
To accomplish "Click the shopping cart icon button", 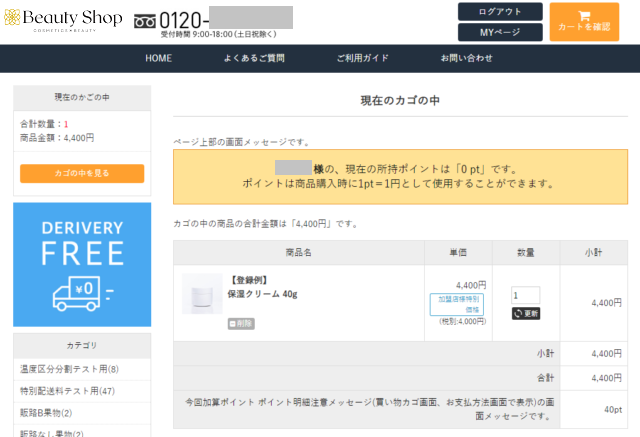I will pos(584,21).
